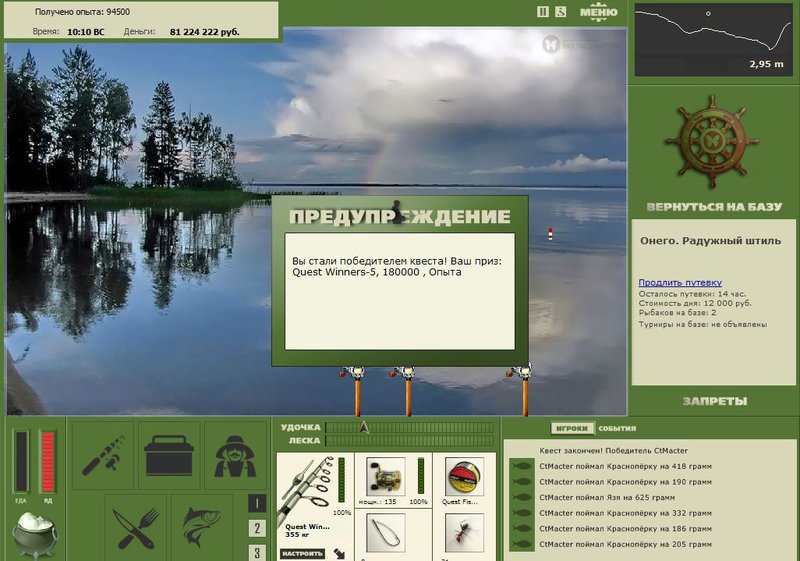The image size is (800, 561).
Task: Click the event 'Краснопёрку на 186 грамм'
Action: (x=625, y=529)
